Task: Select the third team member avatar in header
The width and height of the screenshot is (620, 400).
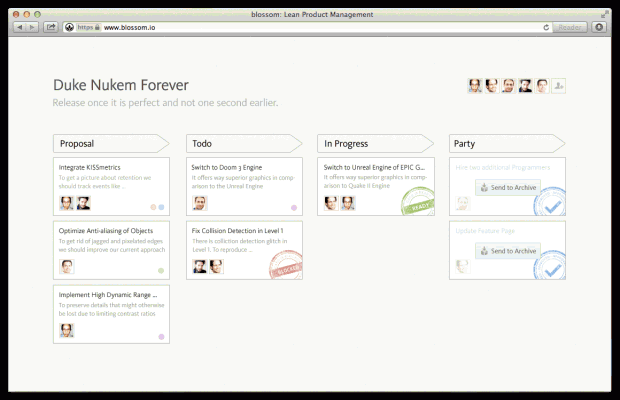Action: 508,86
